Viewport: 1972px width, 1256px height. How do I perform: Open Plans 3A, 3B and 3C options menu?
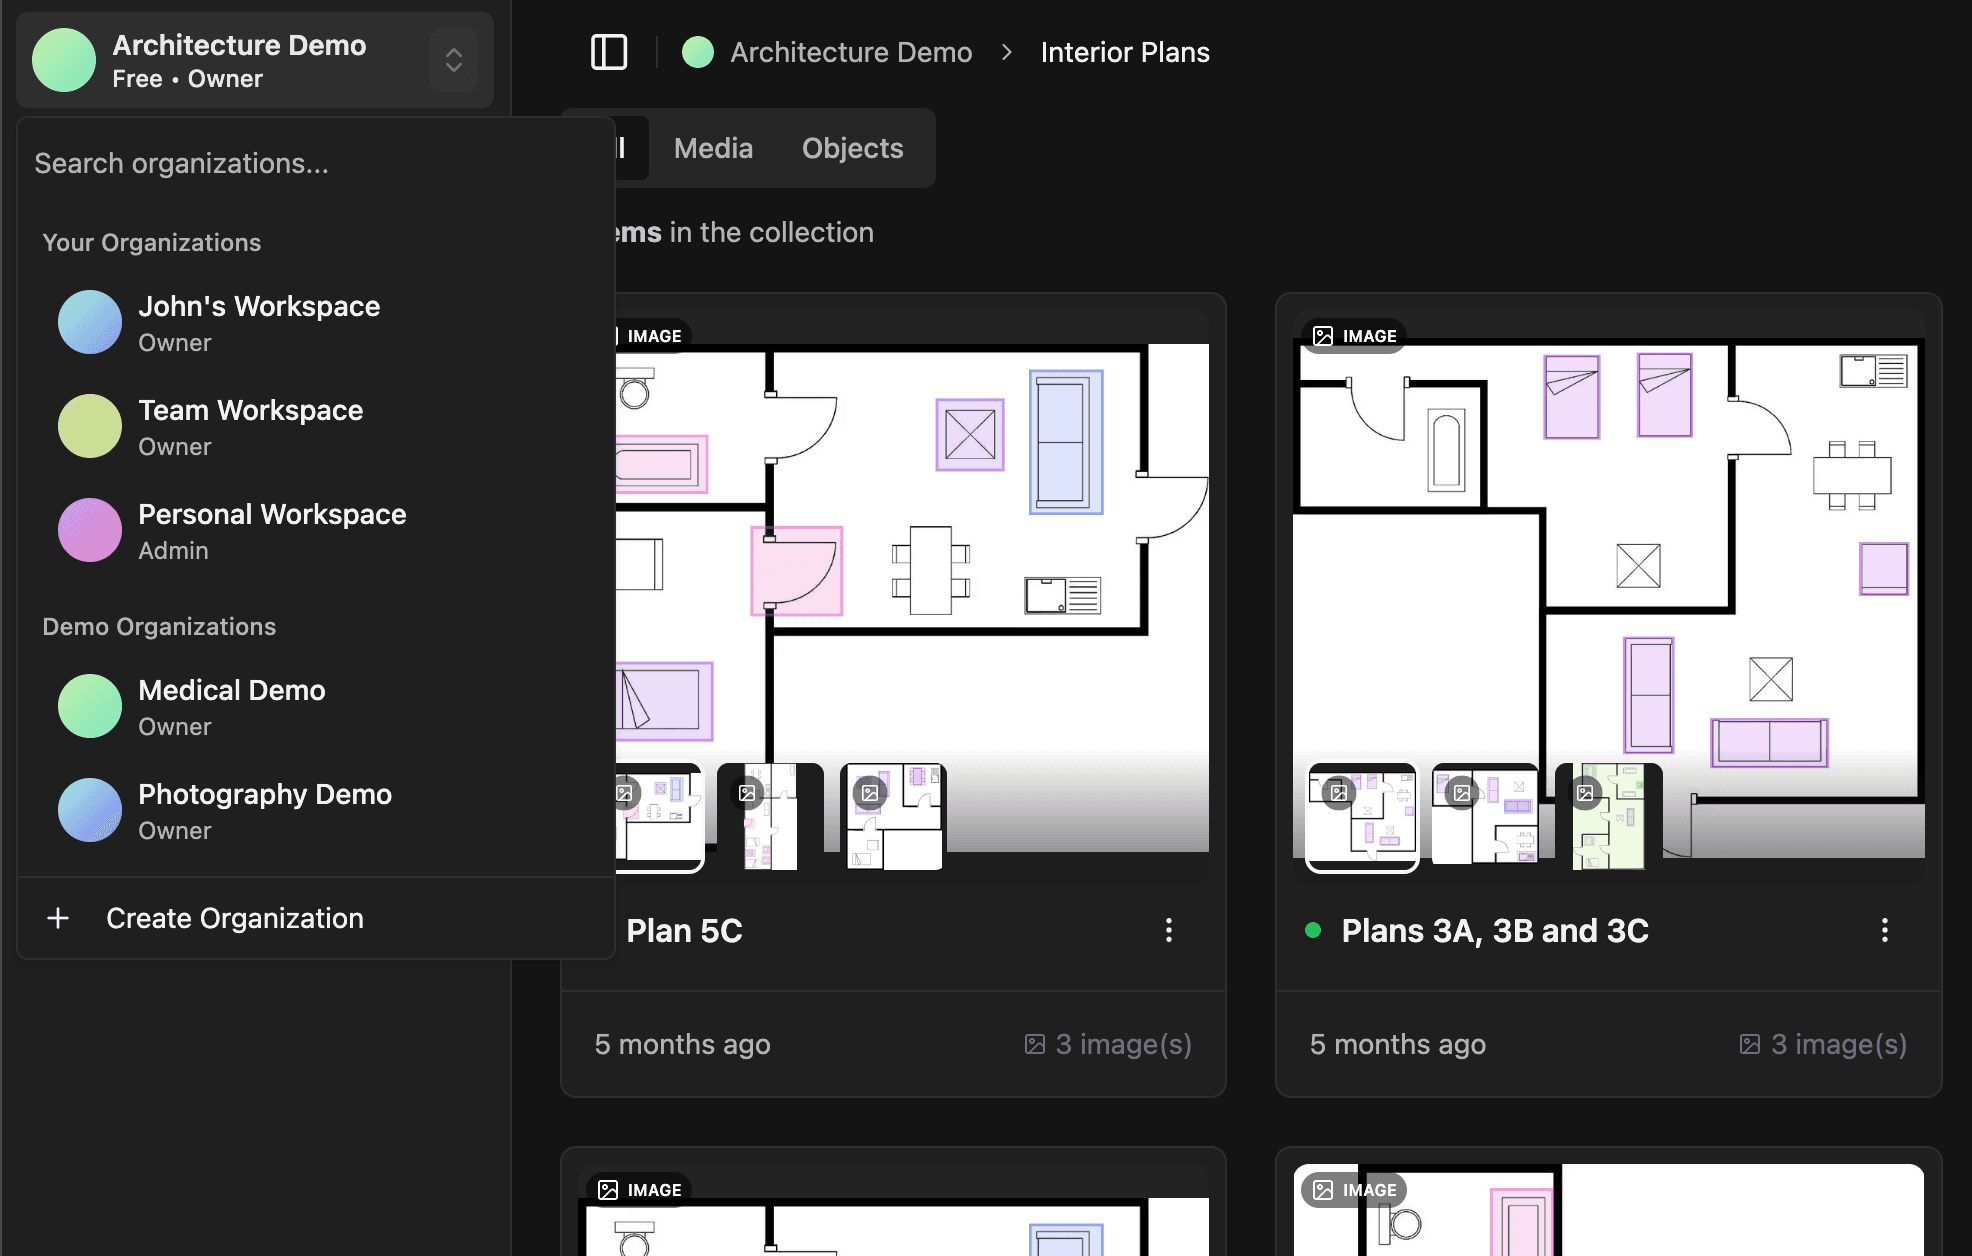(1884, 930)
